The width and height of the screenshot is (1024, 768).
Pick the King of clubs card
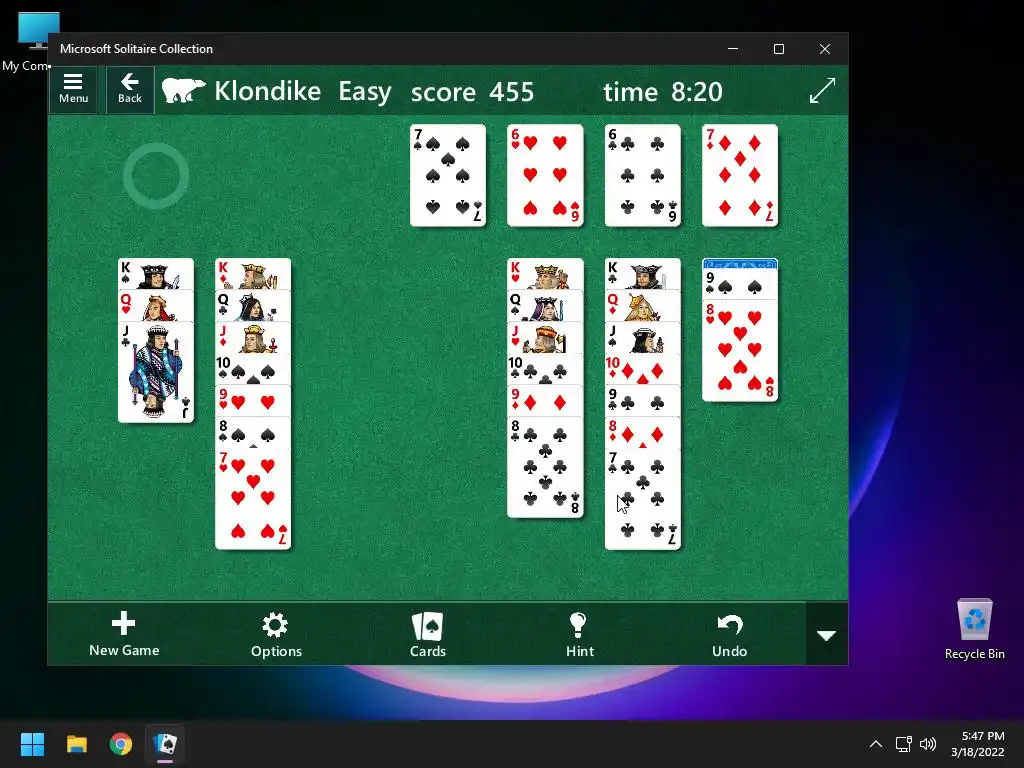pos(643,274)
